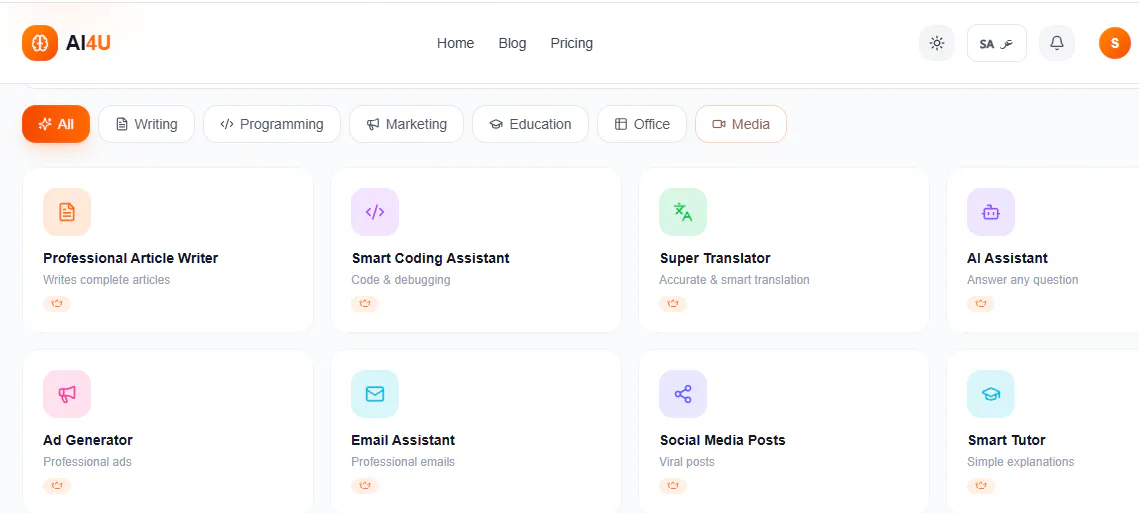Screen dimensions: 1139x513
Task: Click the 'Code & debugging' description
Action: (401, 280)
